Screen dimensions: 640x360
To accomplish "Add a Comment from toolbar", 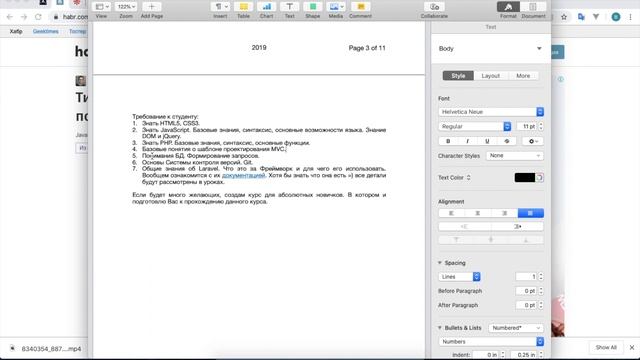I will tap(360, 7).
